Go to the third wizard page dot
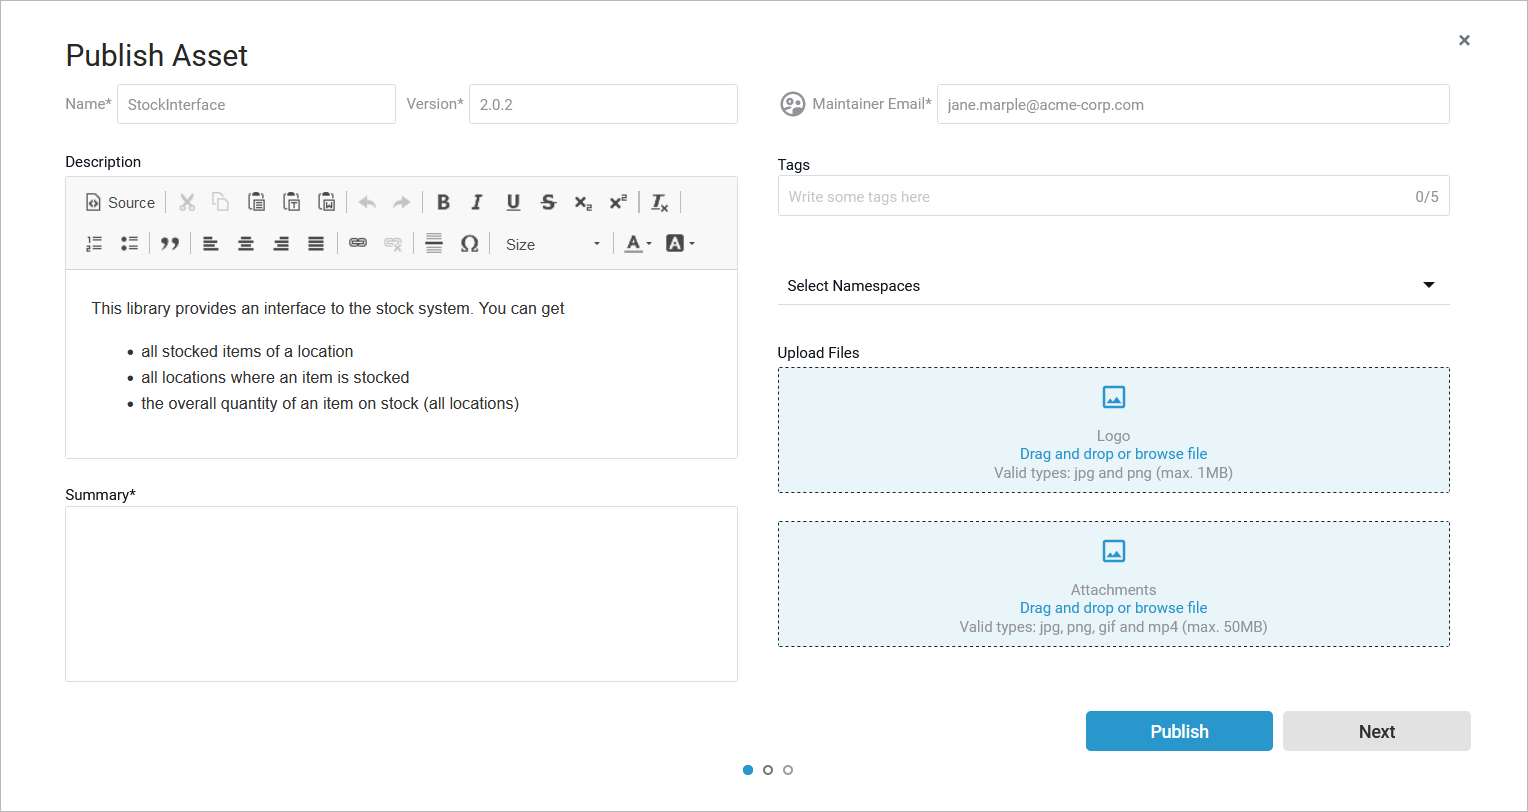The image size is (1528, 812). 788,770
